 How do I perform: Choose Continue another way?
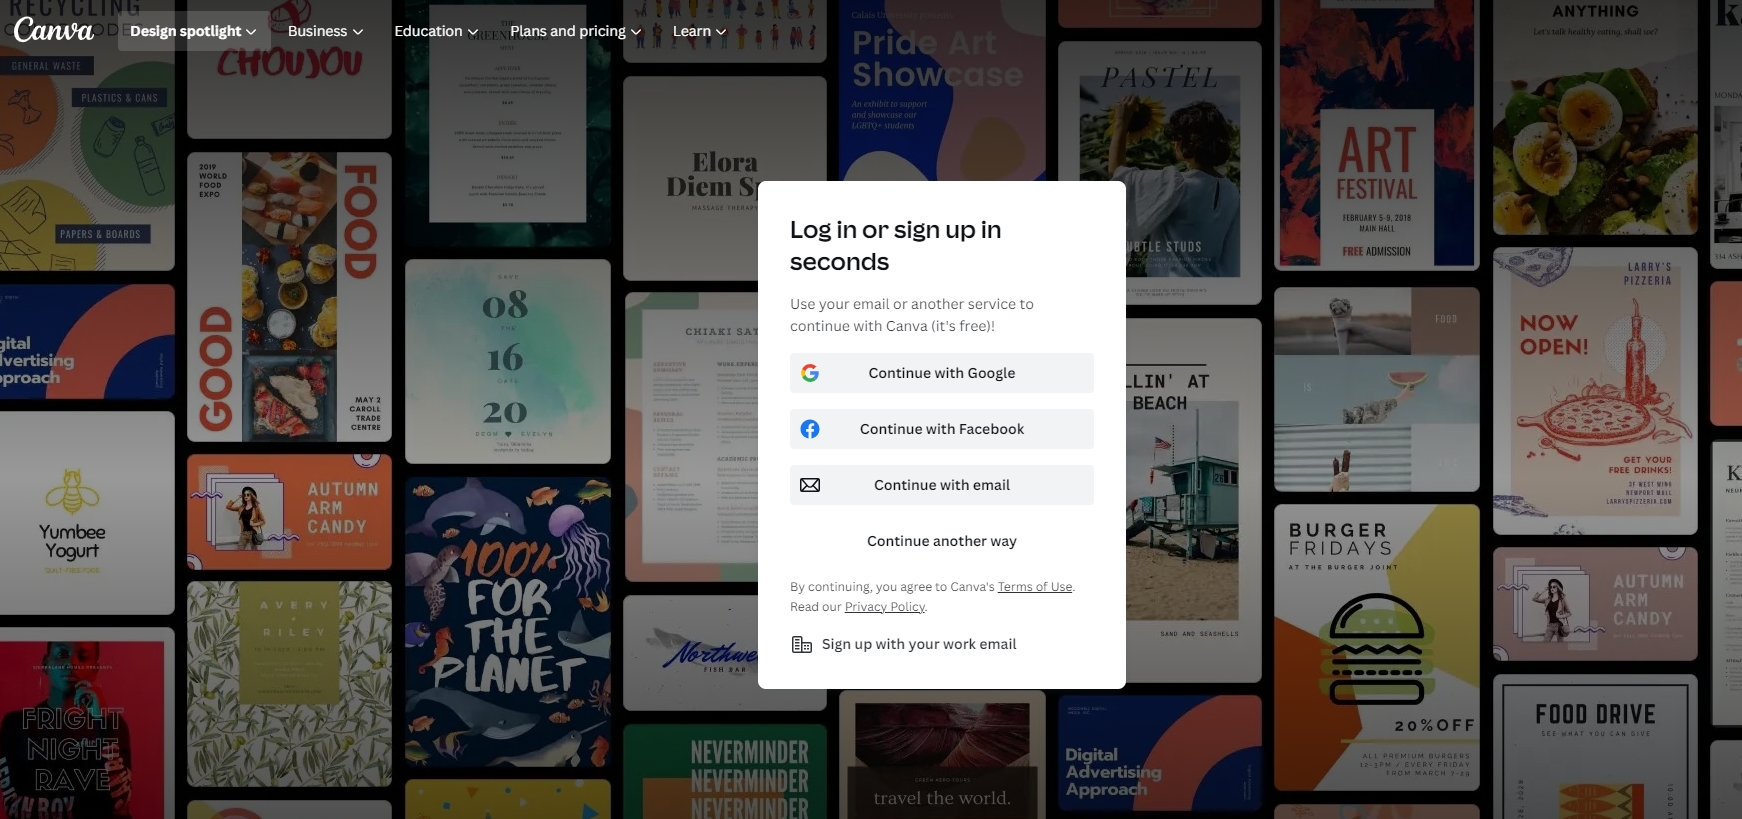[942, 541]
